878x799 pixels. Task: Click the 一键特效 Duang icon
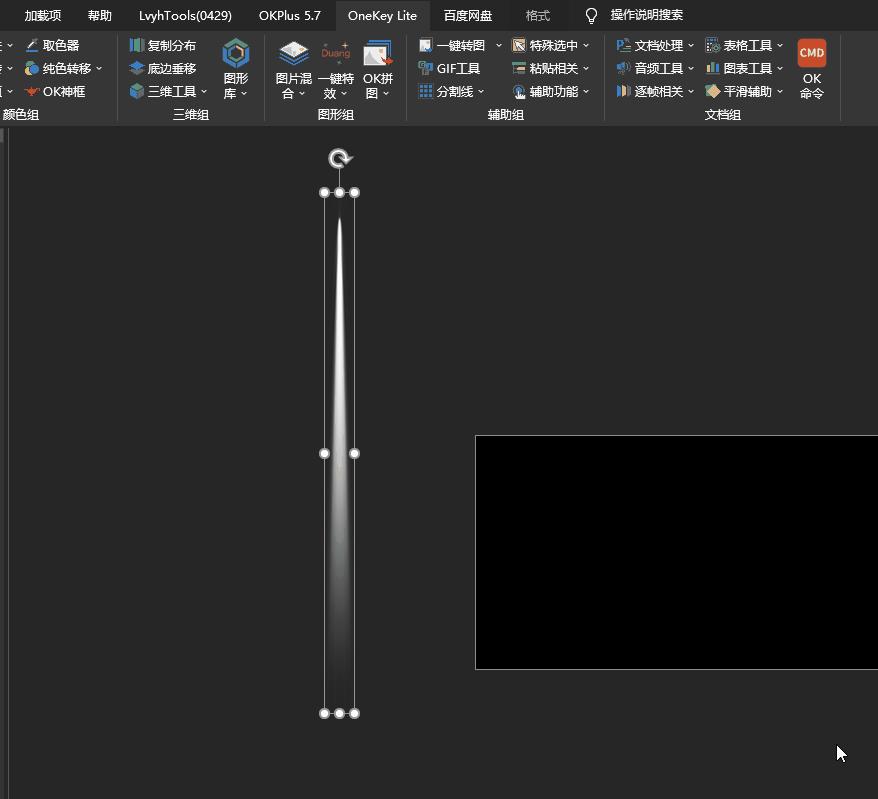pos(335,53)
